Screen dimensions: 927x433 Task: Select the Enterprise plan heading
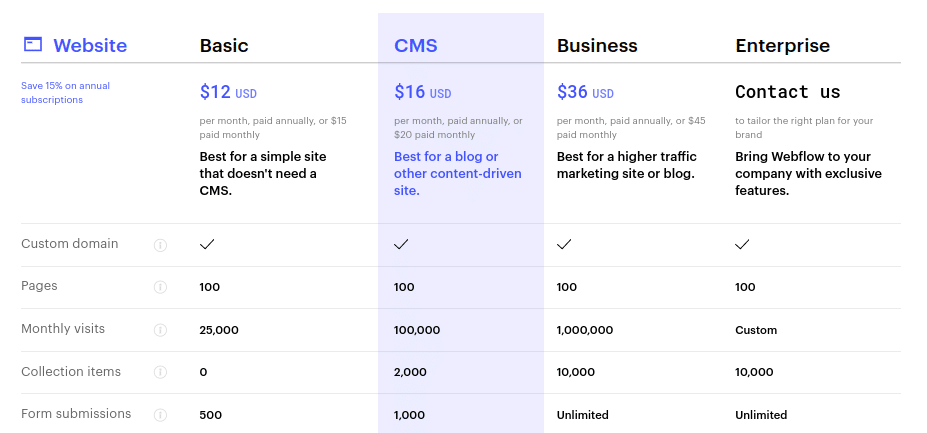click(x=783, y=46)
